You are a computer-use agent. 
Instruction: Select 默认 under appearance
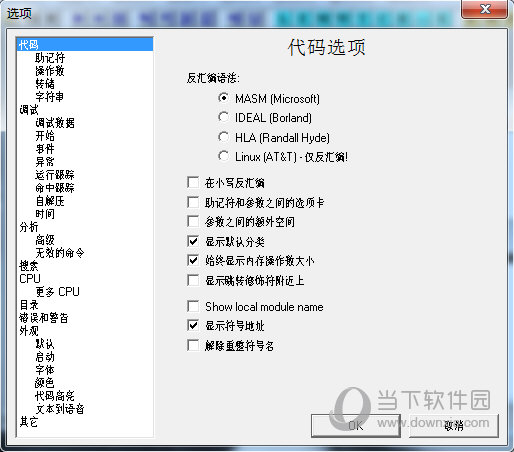click(x=45, y=344)
